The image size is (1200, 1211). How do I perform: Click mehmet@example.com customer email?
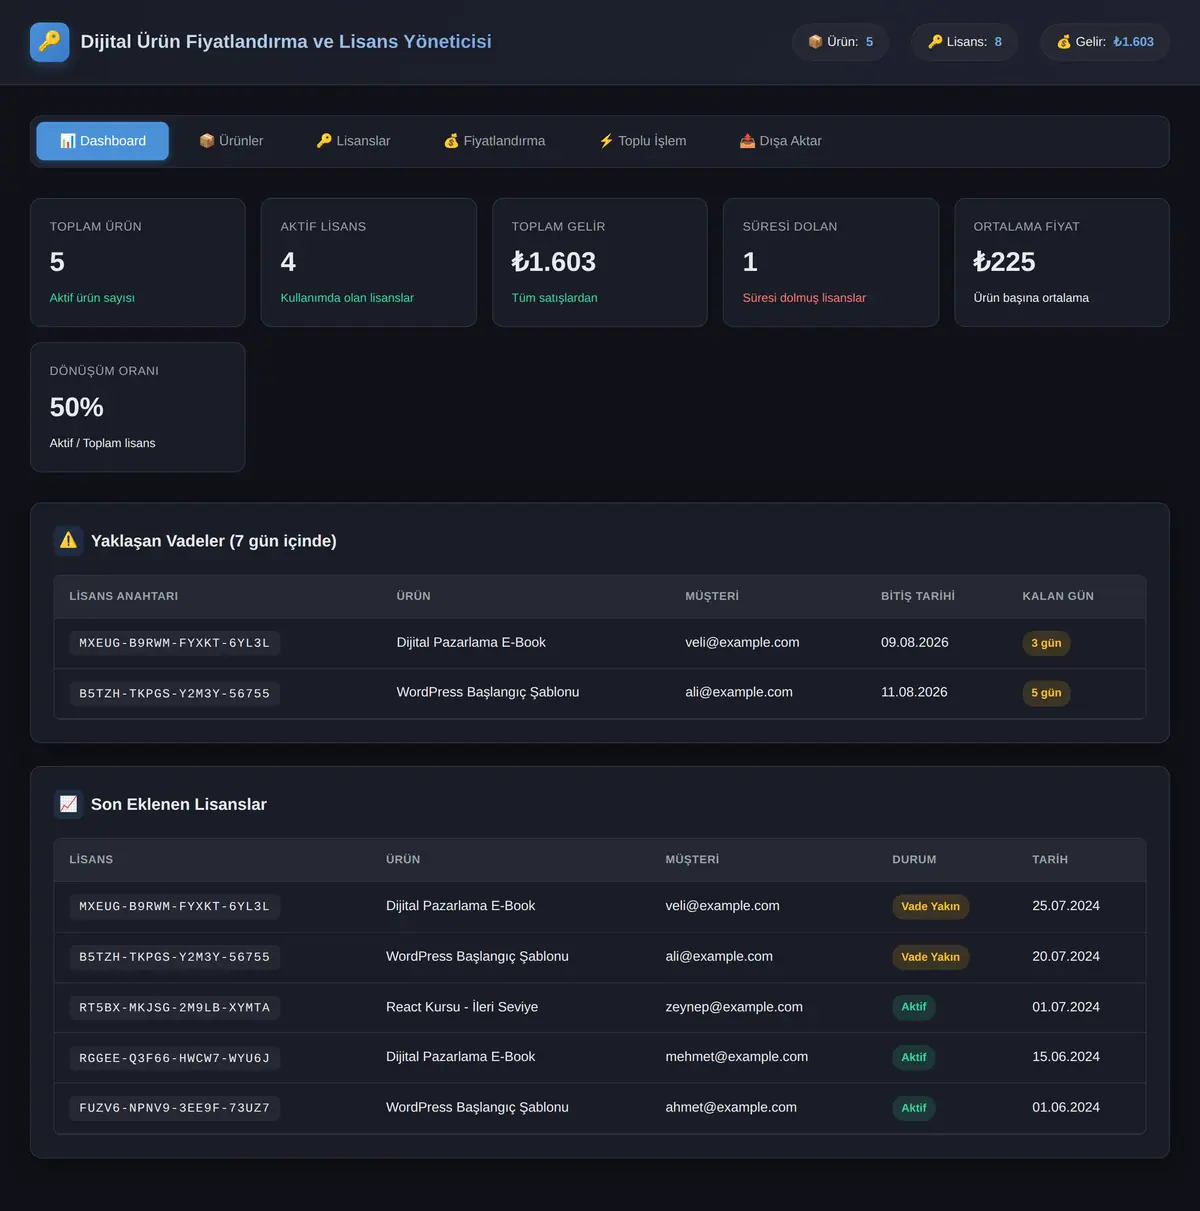(737, 1057)
